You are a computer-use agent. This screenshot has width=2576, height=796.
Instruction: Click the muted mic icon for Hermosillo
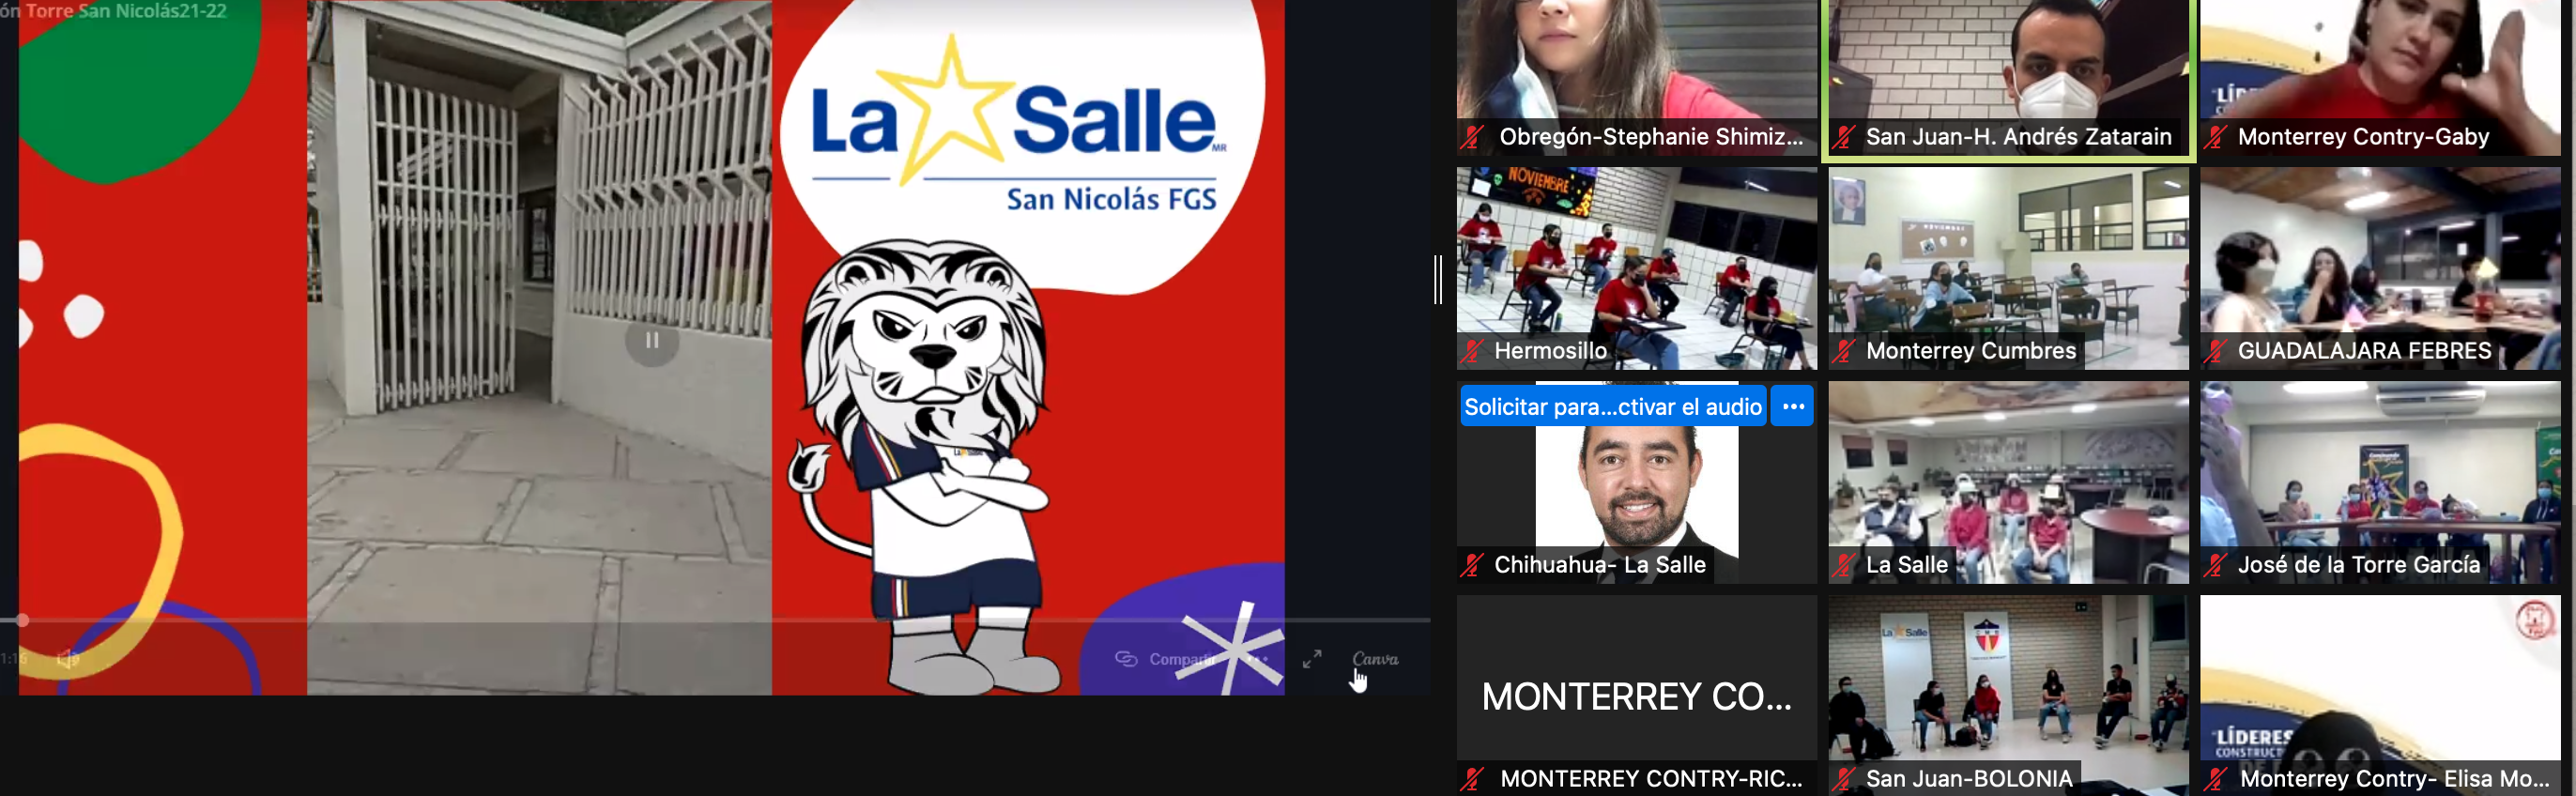[x=1472, y=351]
